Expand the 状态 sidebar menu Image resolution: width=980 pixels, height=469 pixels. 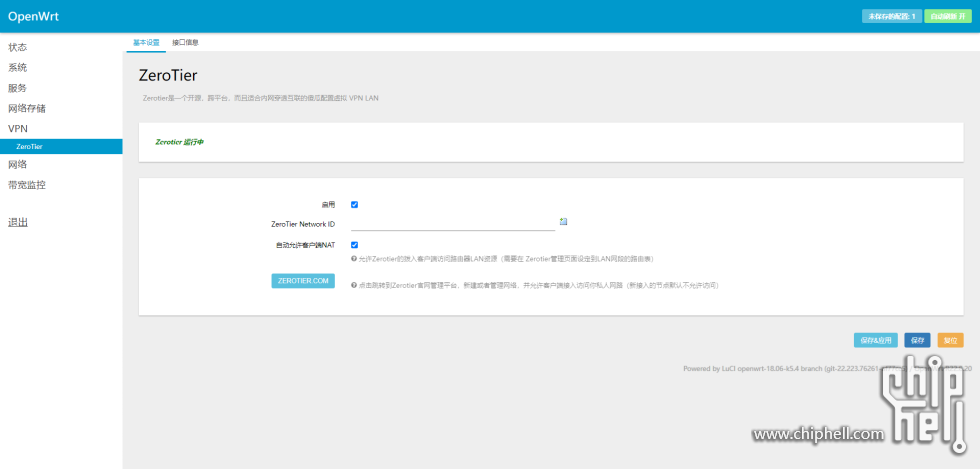click(x=18, y=48)
